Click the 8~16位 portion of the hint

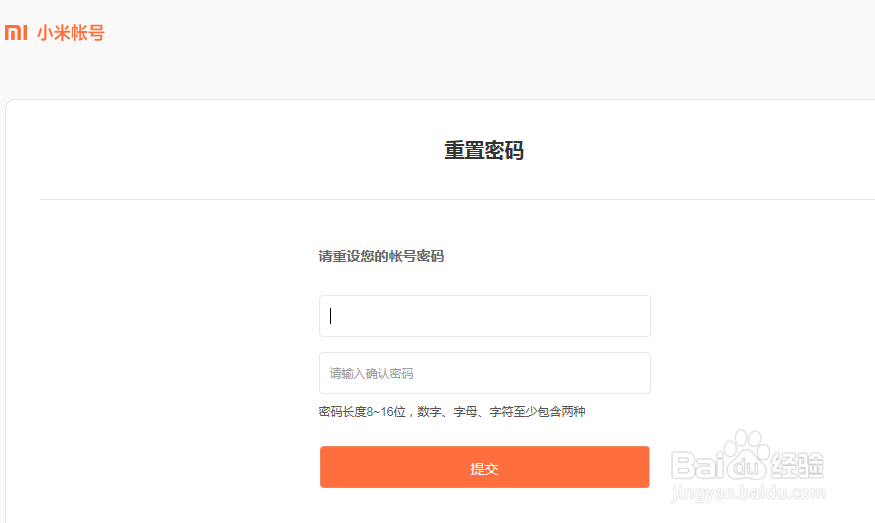click(x=386, y=412)
